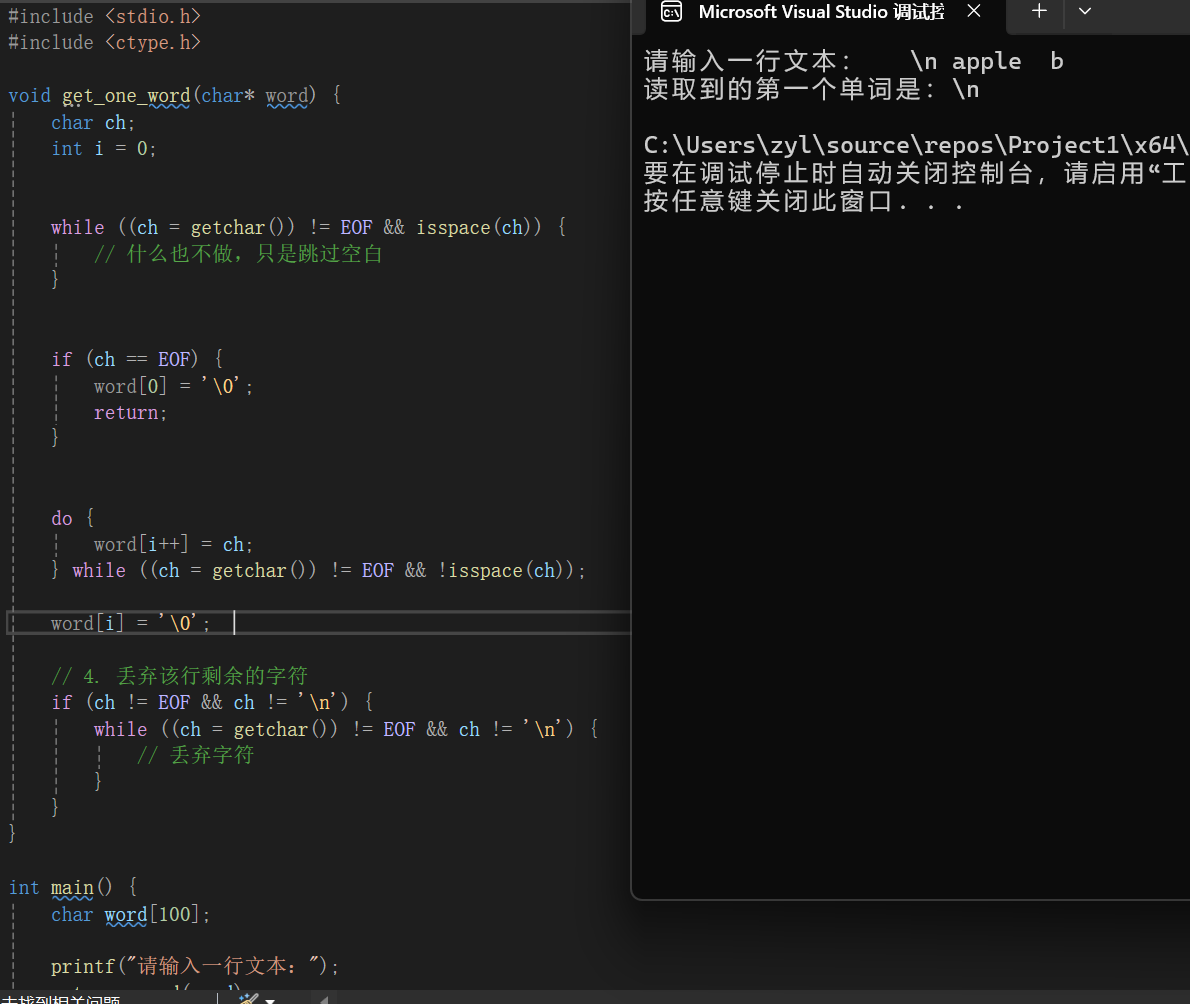
Task: Click the first while loop with isspace(ch)
Action: (308, 227)
